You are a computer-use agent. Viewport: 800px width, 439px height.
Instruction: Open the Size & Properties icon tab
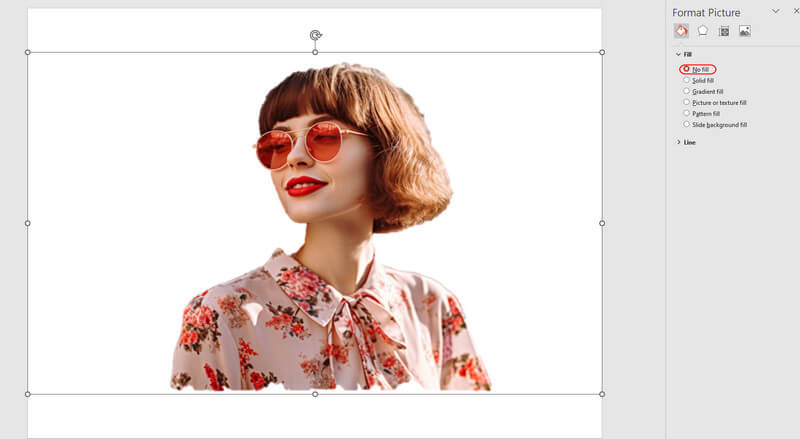(x=724, y=31)
